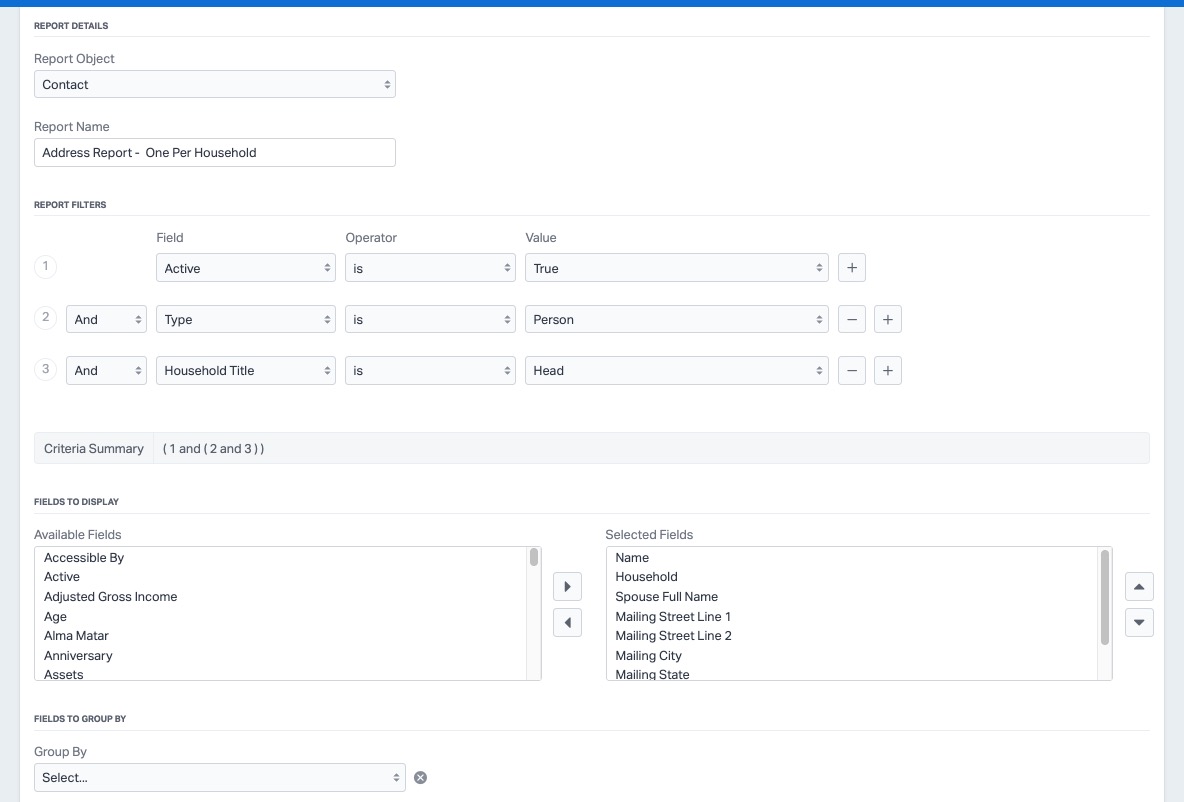Move selected field down in order
Screen dimensions: 1184x802
(1139, 622)
